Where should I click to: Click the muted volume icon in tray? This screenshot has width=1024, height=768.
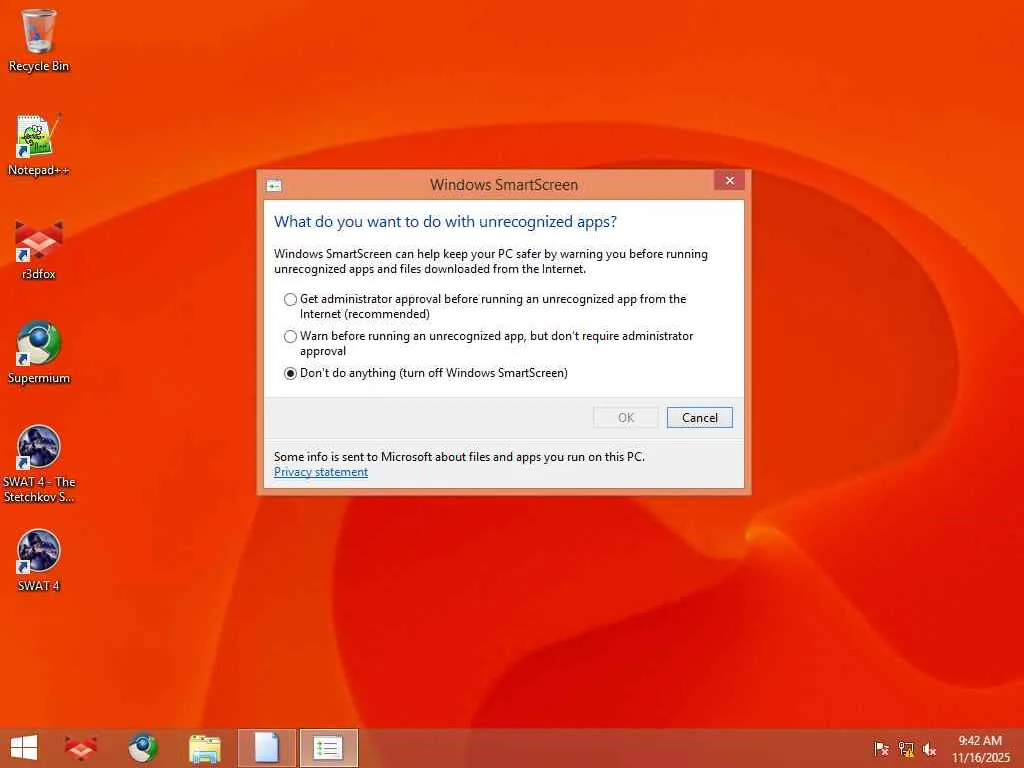(x=929, y=749)
